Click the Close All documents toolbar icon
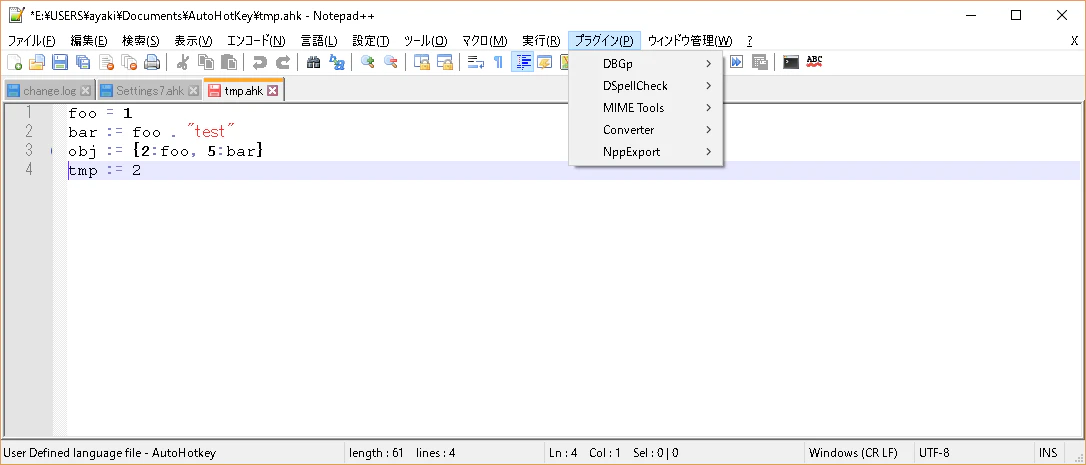The width and height of the screenshot is (1086, 465). [129, 62]
